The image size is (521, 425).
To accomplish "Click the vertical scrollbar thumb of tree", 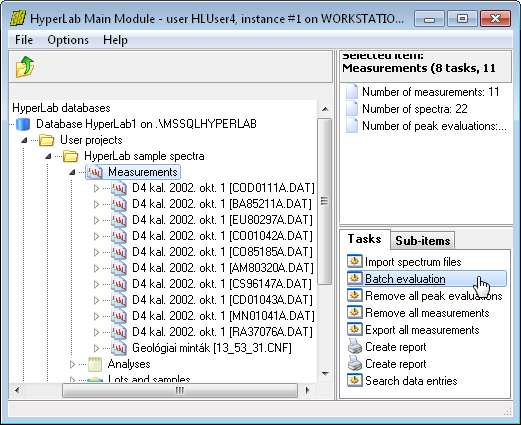I will click(x=324, y=201).
